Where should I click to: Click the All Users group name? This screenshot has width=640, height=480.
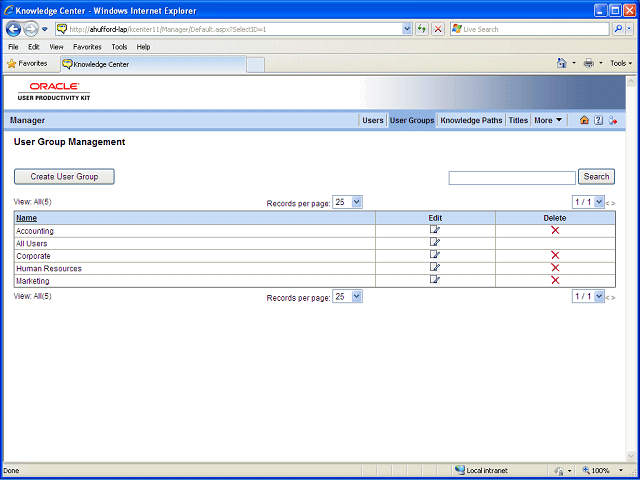point(31,244)
